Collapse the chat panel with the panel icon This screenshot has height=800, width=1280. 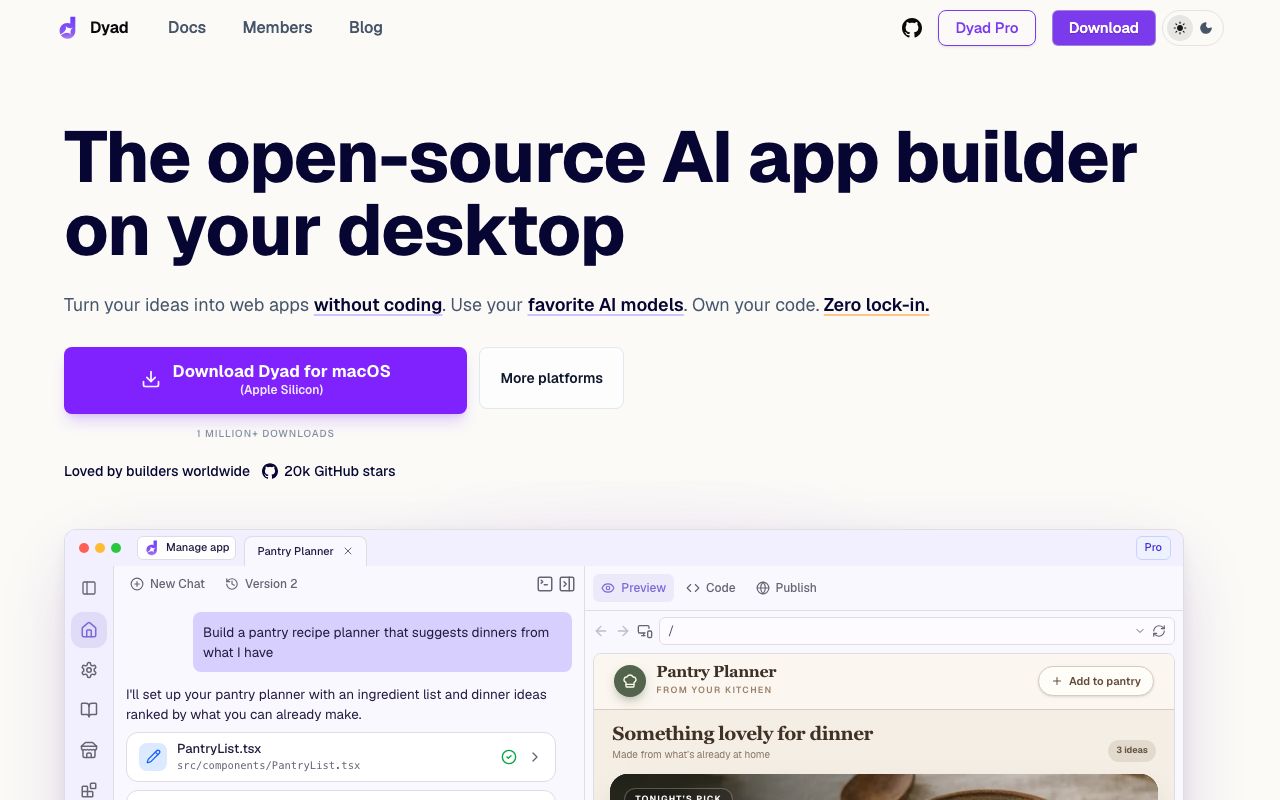click(567, 584)
